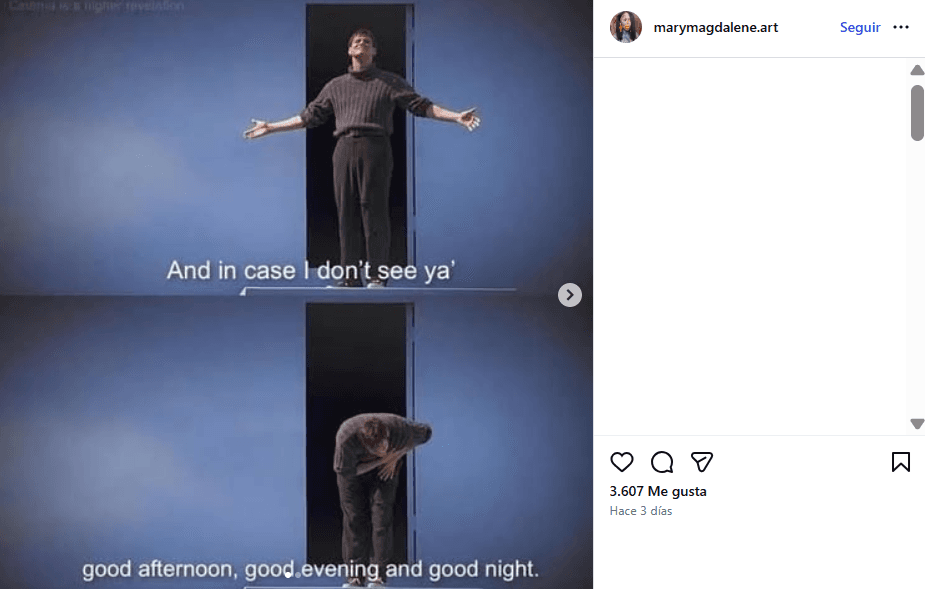
Task: Open the carousel navigation chevron
Action: tap(569, 294)
